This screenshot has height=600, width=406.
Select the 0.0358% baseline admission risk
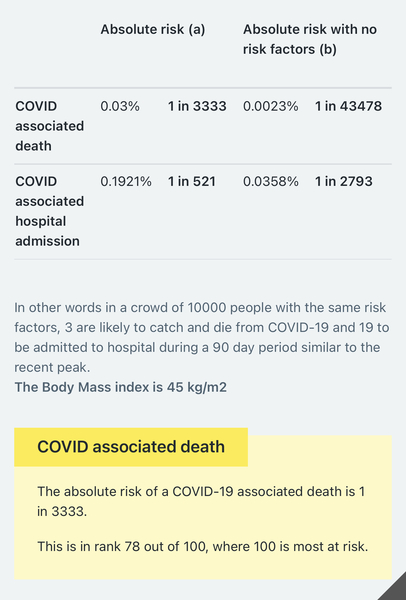(x=271, y=181)
